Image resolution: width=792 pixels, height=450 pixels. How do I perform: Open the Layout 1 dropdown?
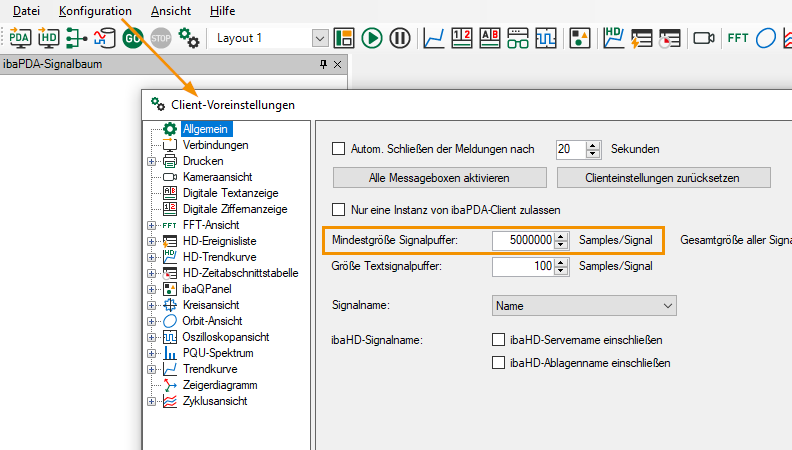pos(320,38)
